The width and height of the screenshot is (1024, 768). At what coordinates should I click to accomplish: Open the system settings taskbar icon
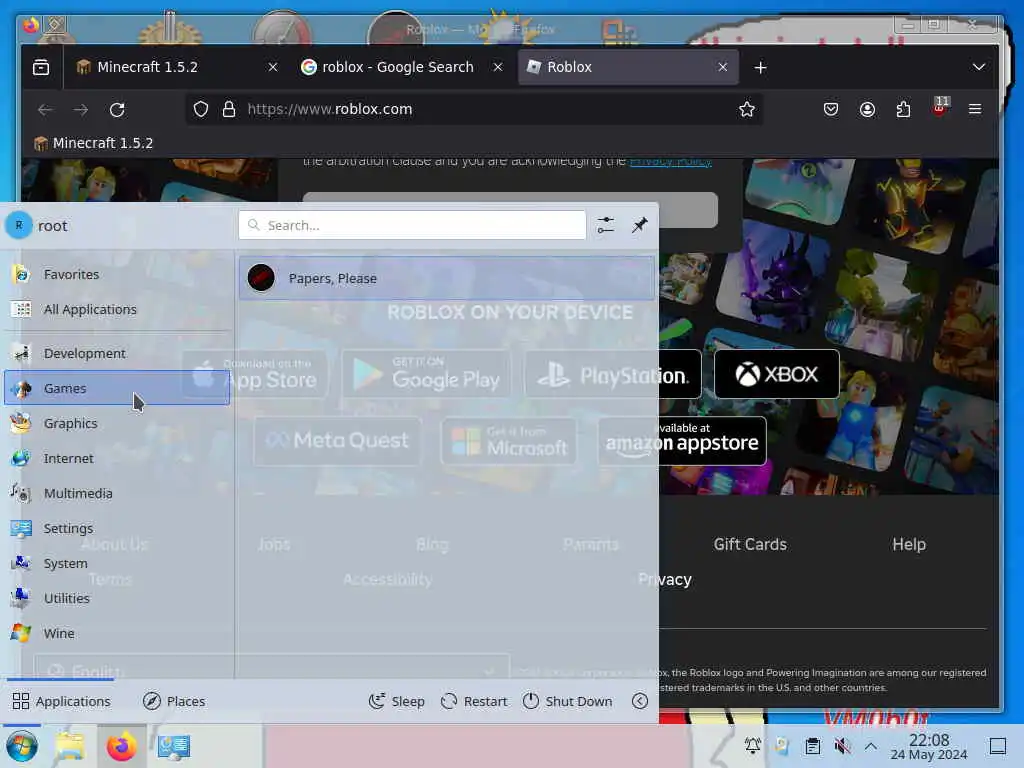[174, 746]
